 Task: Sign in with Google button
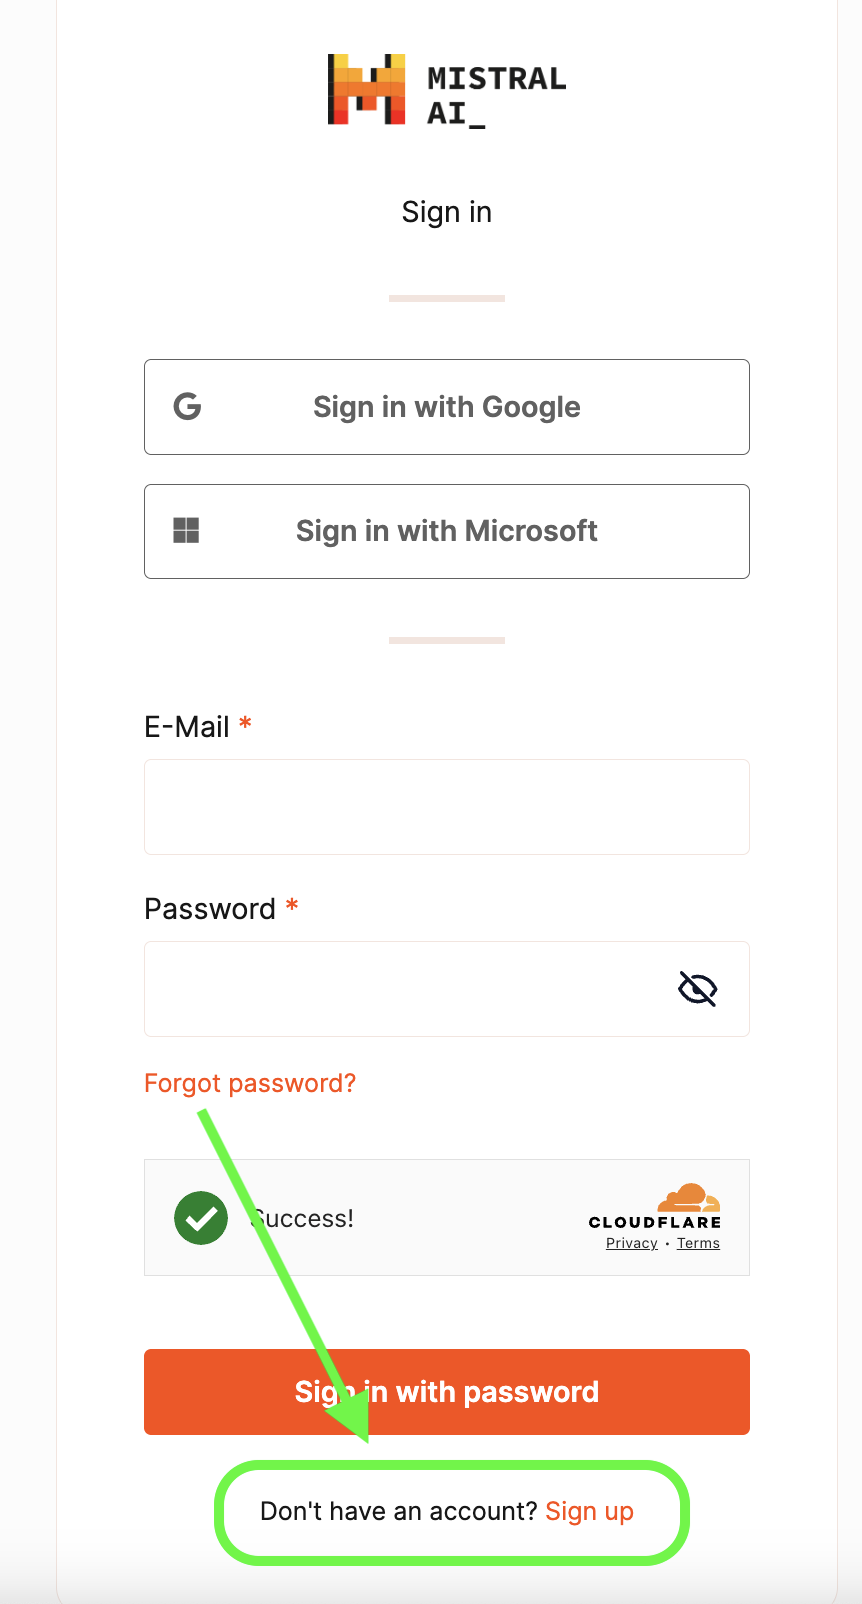pyautogui.click(x=447, y=407)
